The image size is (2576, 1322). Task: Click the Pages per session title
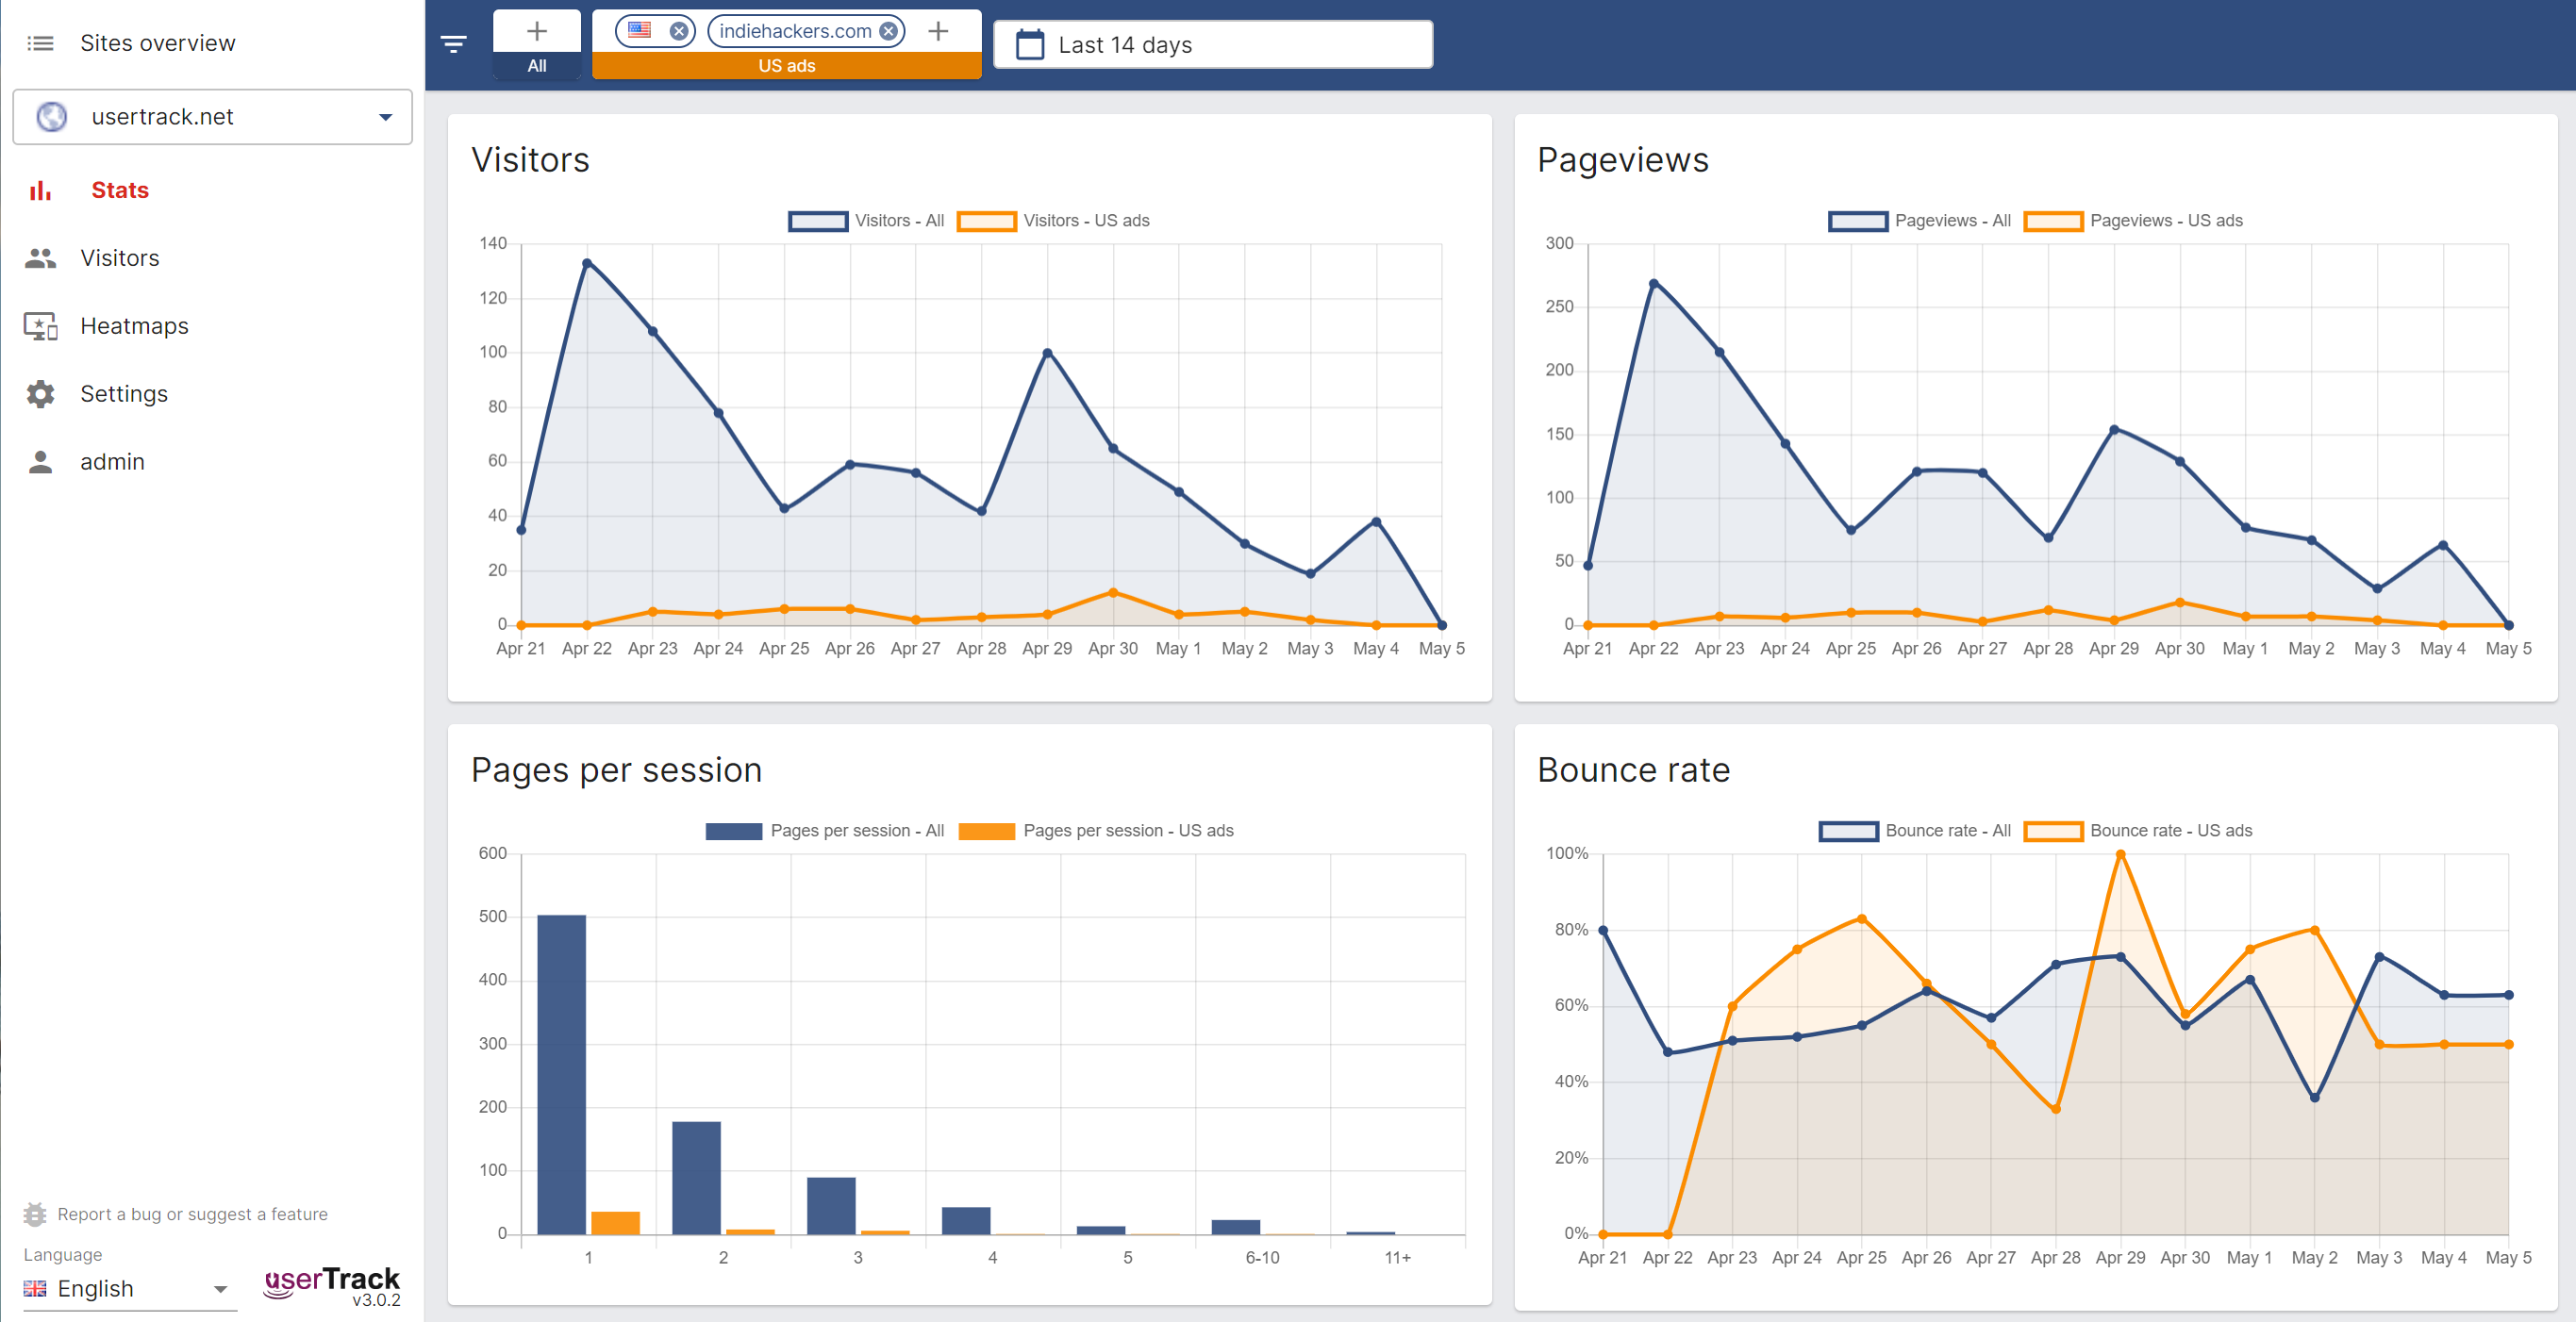point(616,770)
